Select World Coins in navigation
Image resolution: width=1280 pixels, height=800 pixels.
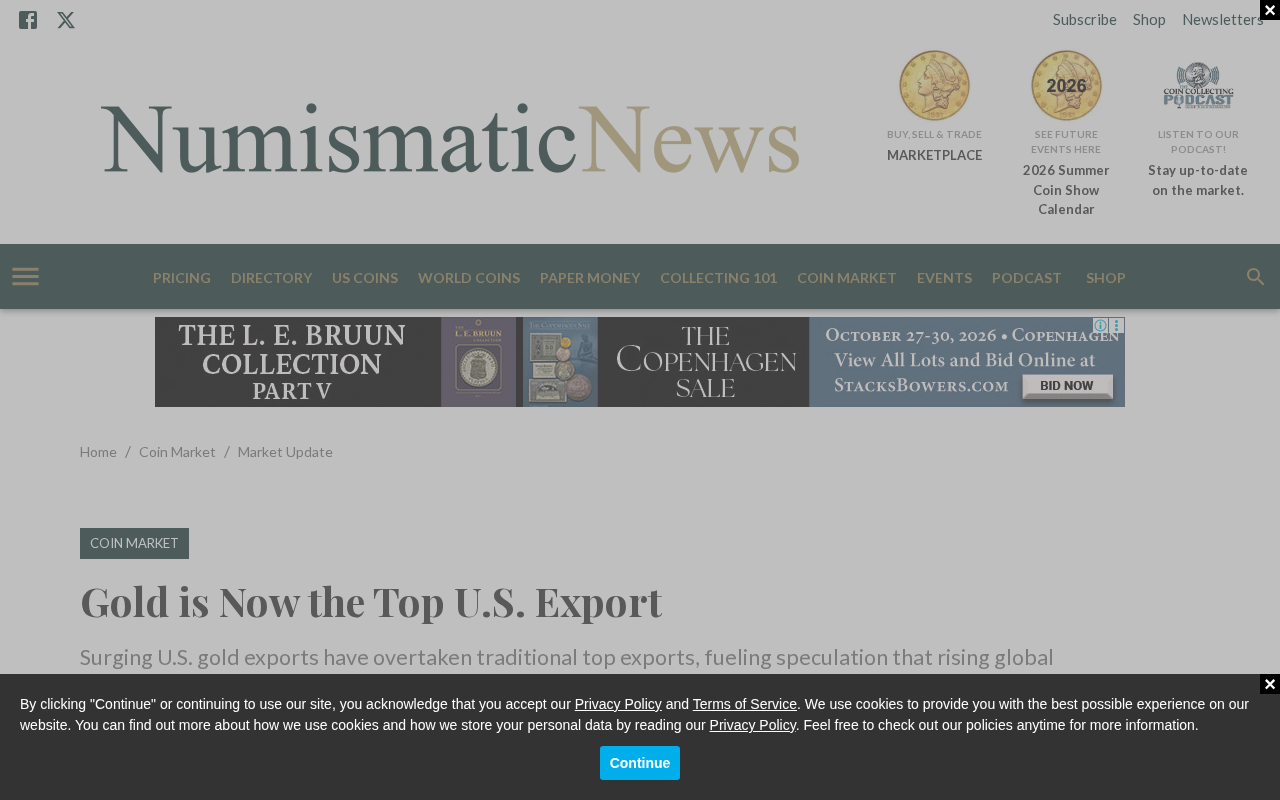[469, 278]
